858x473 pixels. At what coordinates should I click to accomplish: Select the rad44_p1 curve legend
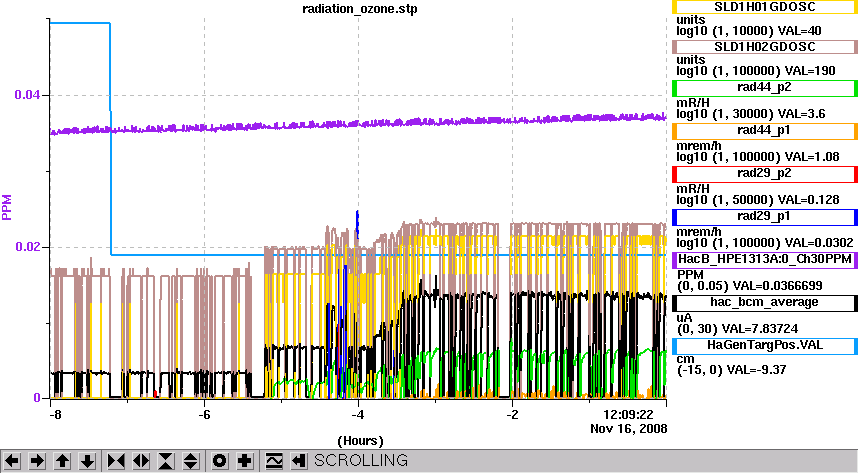(764, 131)
